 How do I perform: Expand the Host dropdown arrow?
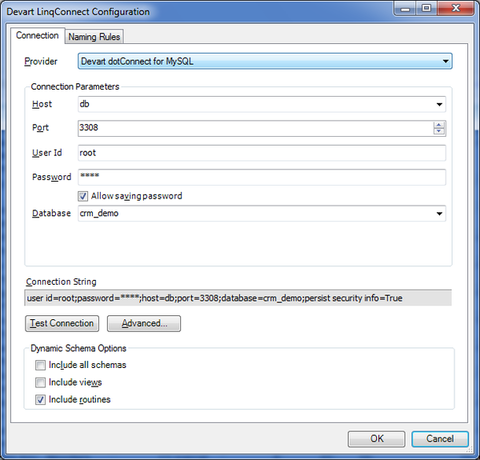[x=439, y=104]
